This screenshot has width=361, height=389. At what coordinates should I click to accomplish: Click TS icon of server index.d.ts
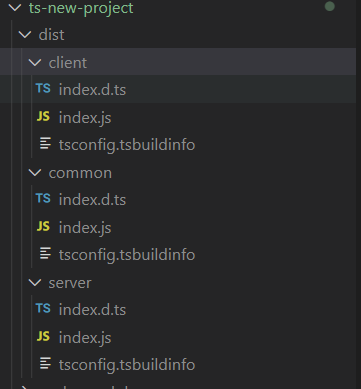pos(43,309)
